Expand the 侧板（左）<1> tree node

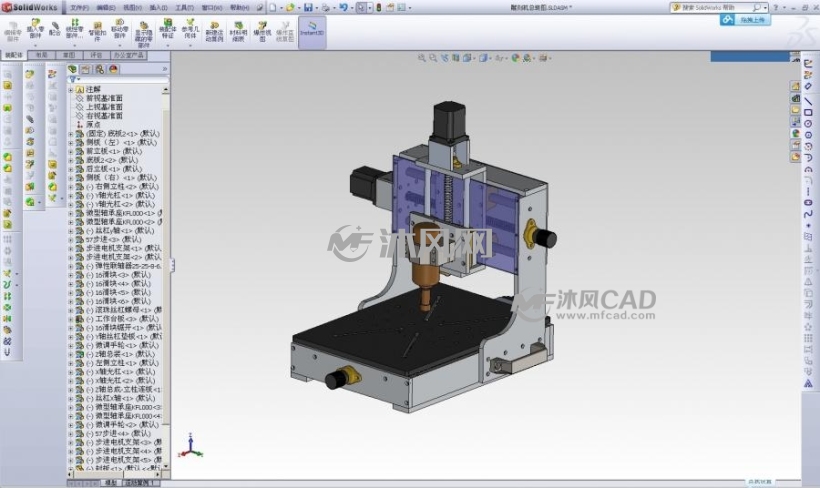71,143
